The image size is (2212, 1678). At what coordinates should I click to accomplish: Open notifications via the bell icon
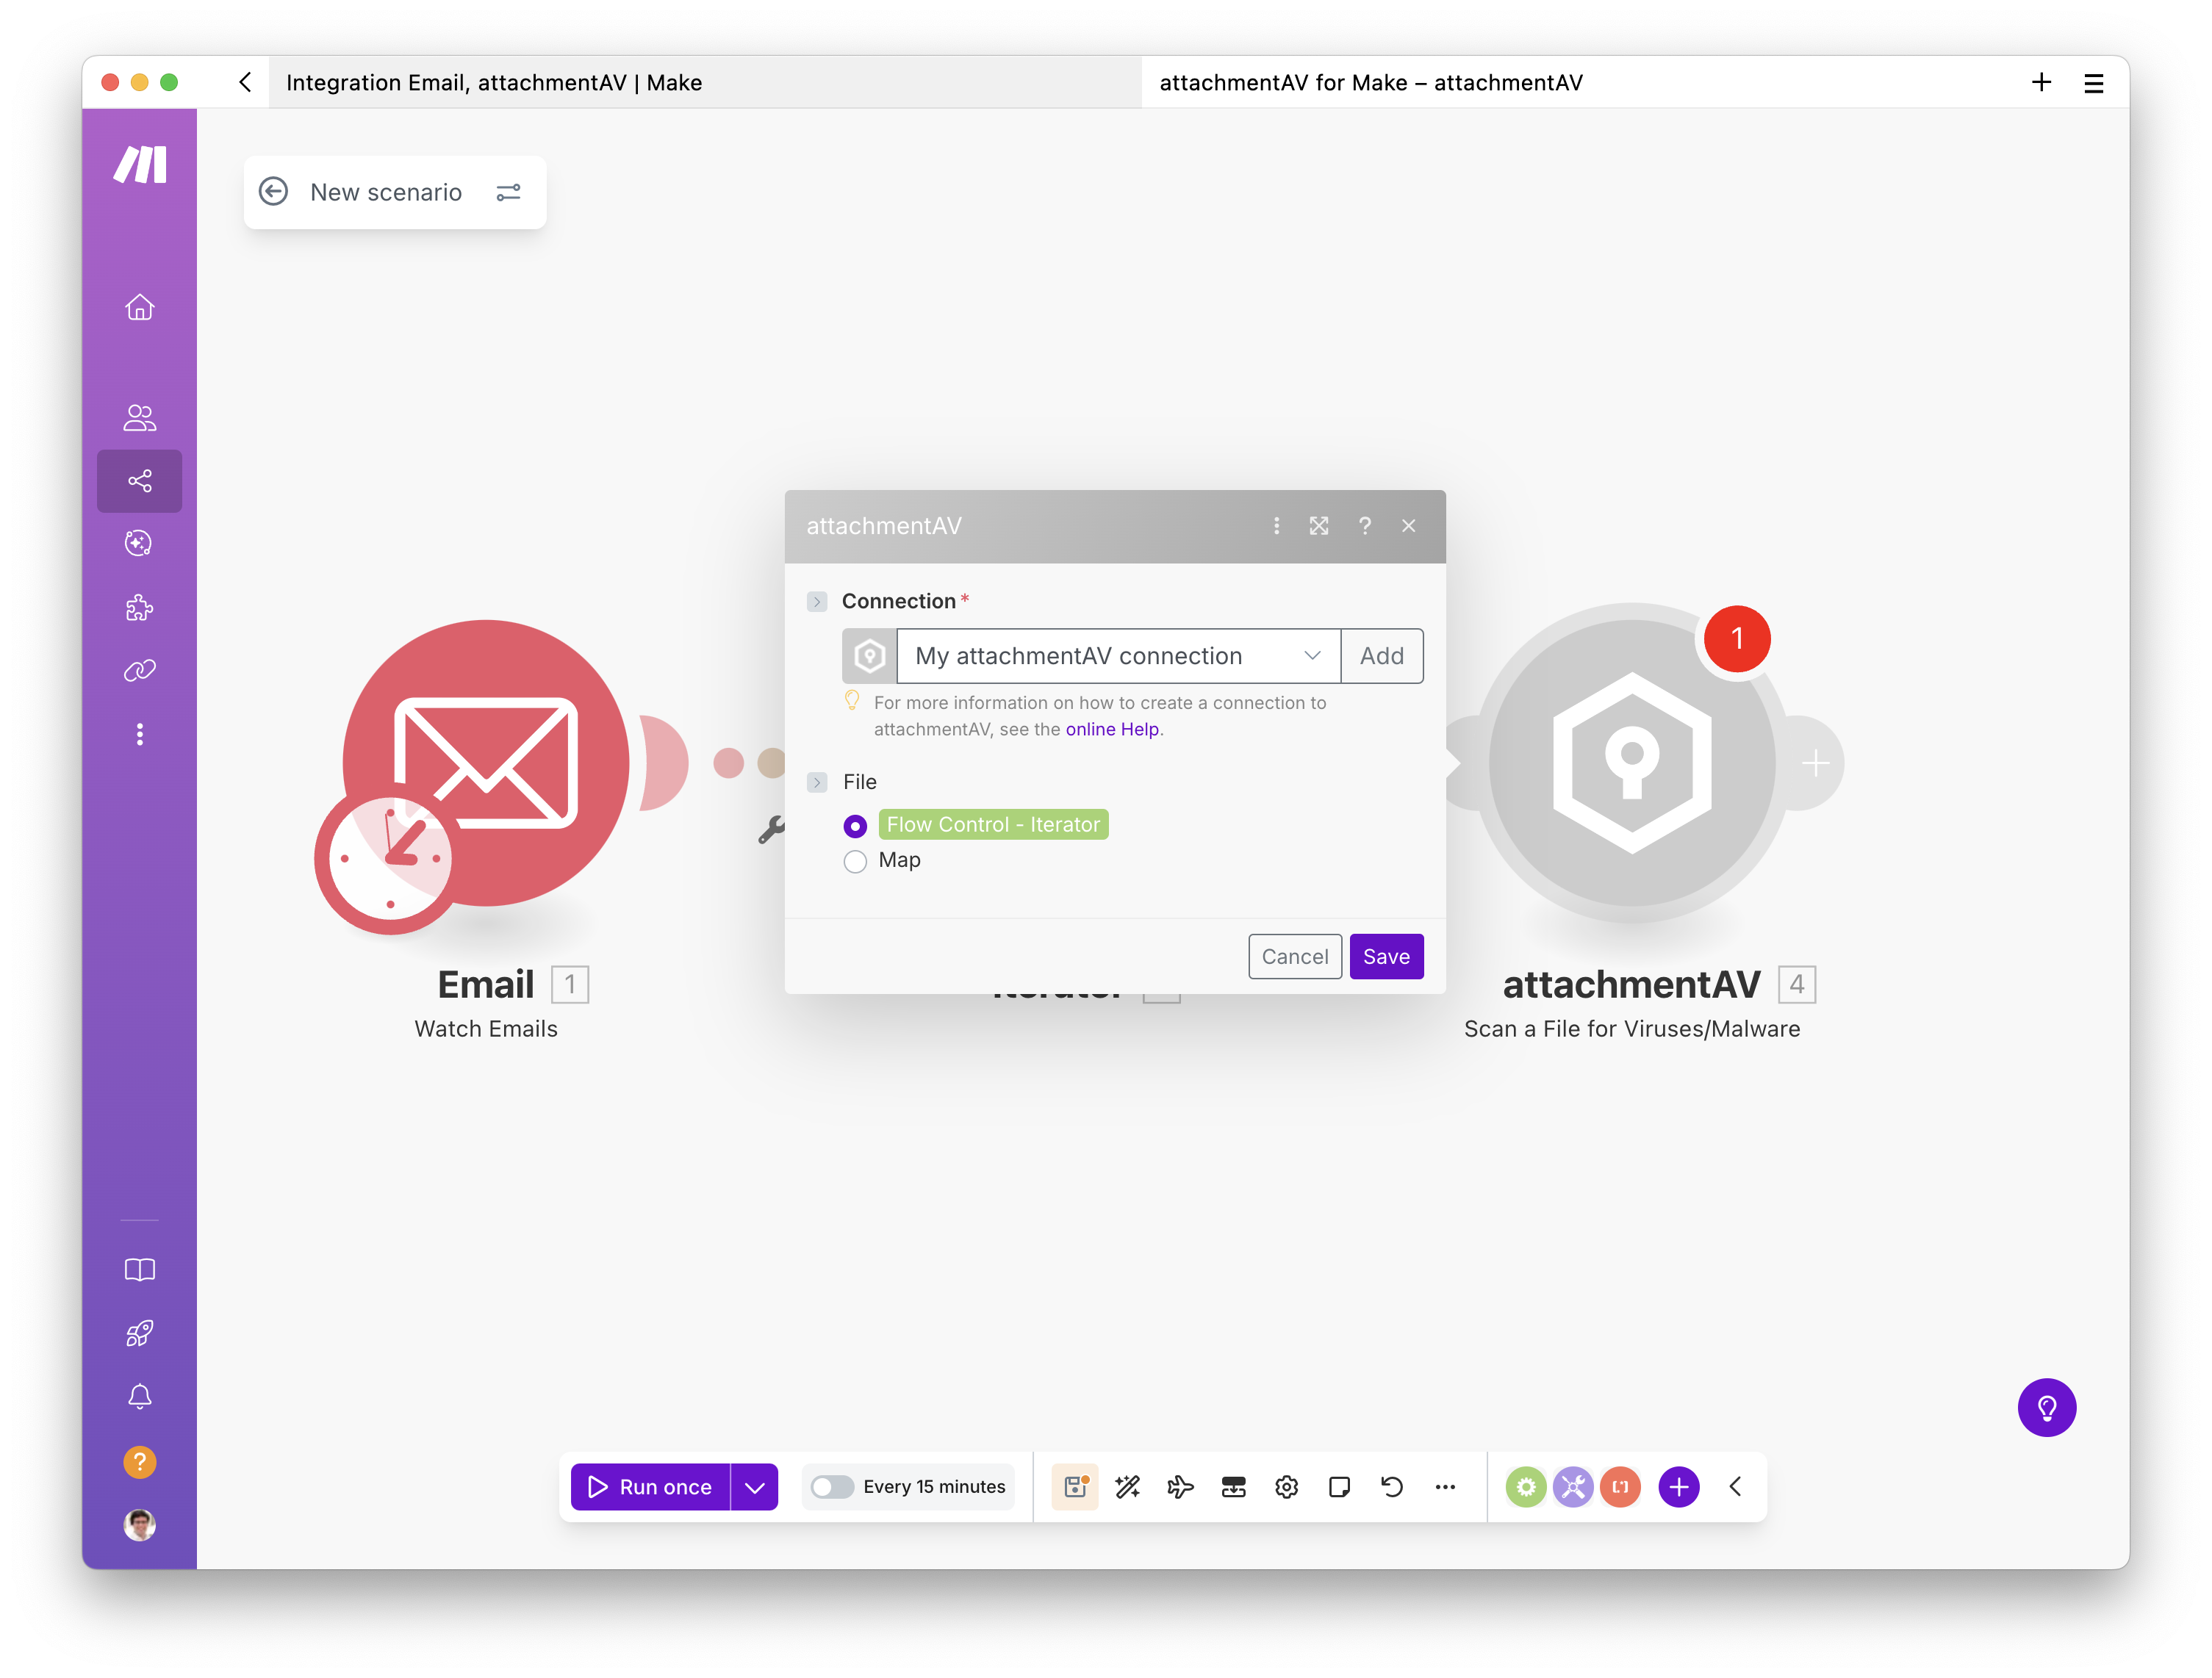coord(139,1397)
